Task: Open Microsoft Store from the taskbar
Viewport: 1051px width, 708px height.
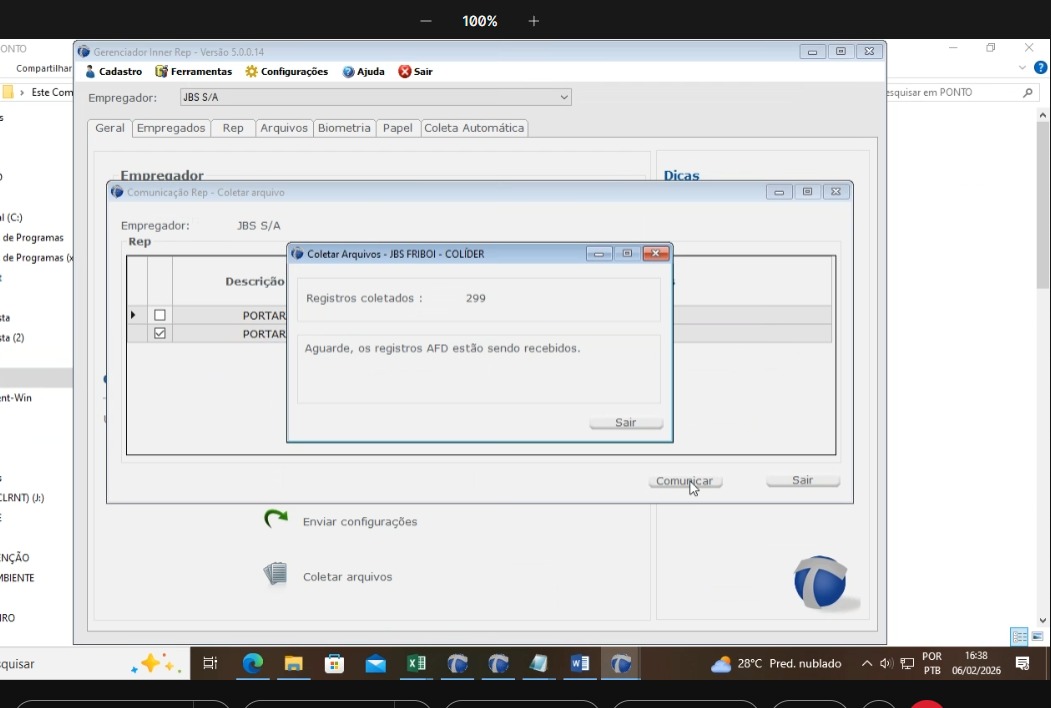Action: [335, 663]
